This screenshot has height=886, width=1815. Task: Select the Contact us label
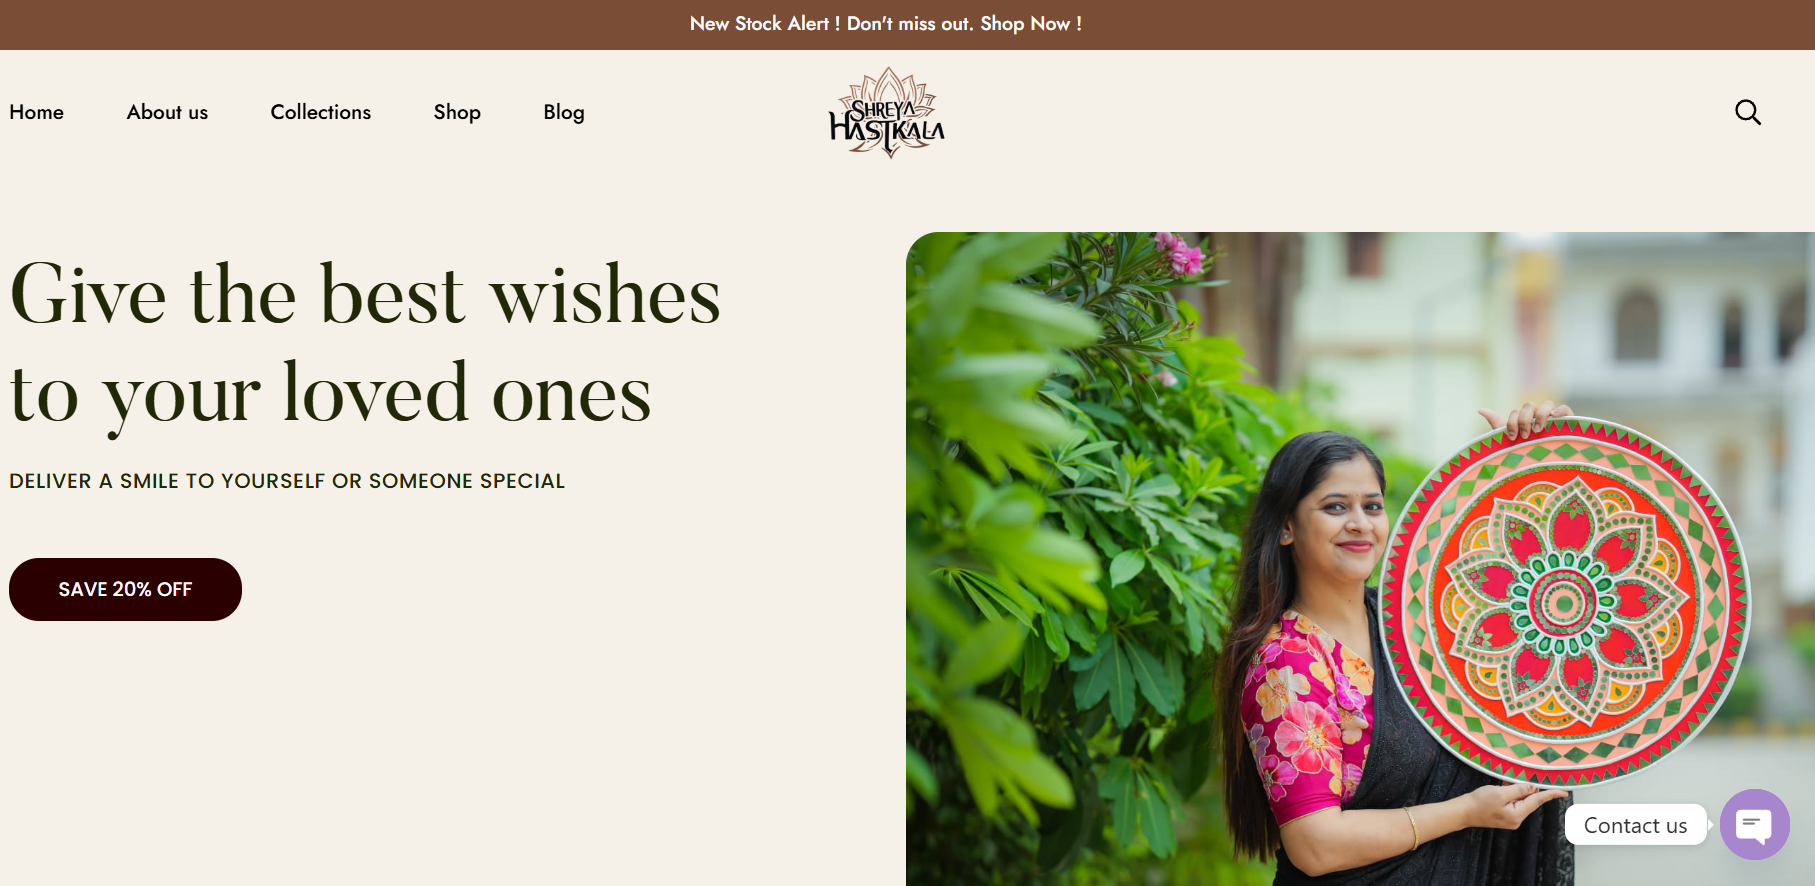(1635, 825)
